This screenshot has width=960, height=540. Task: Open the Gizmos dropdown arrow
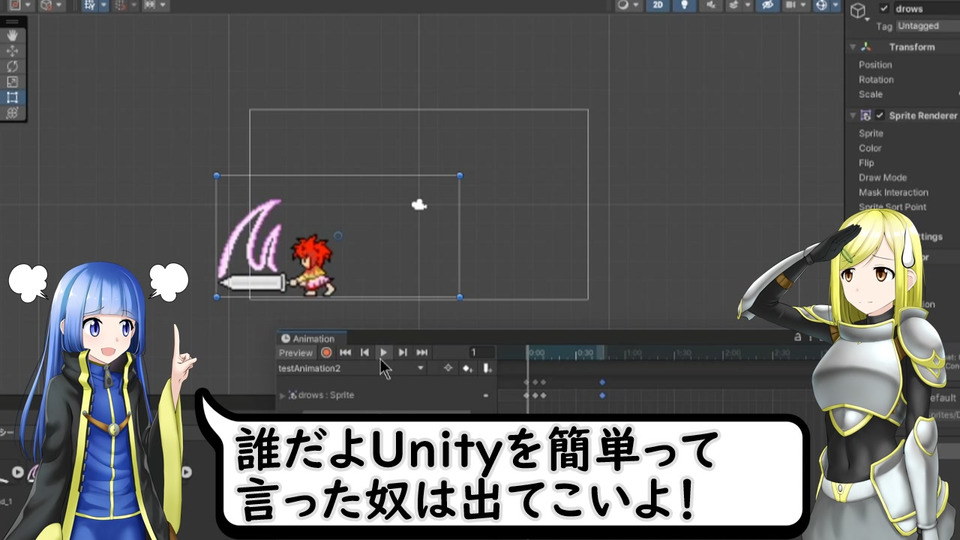(835, 5)
